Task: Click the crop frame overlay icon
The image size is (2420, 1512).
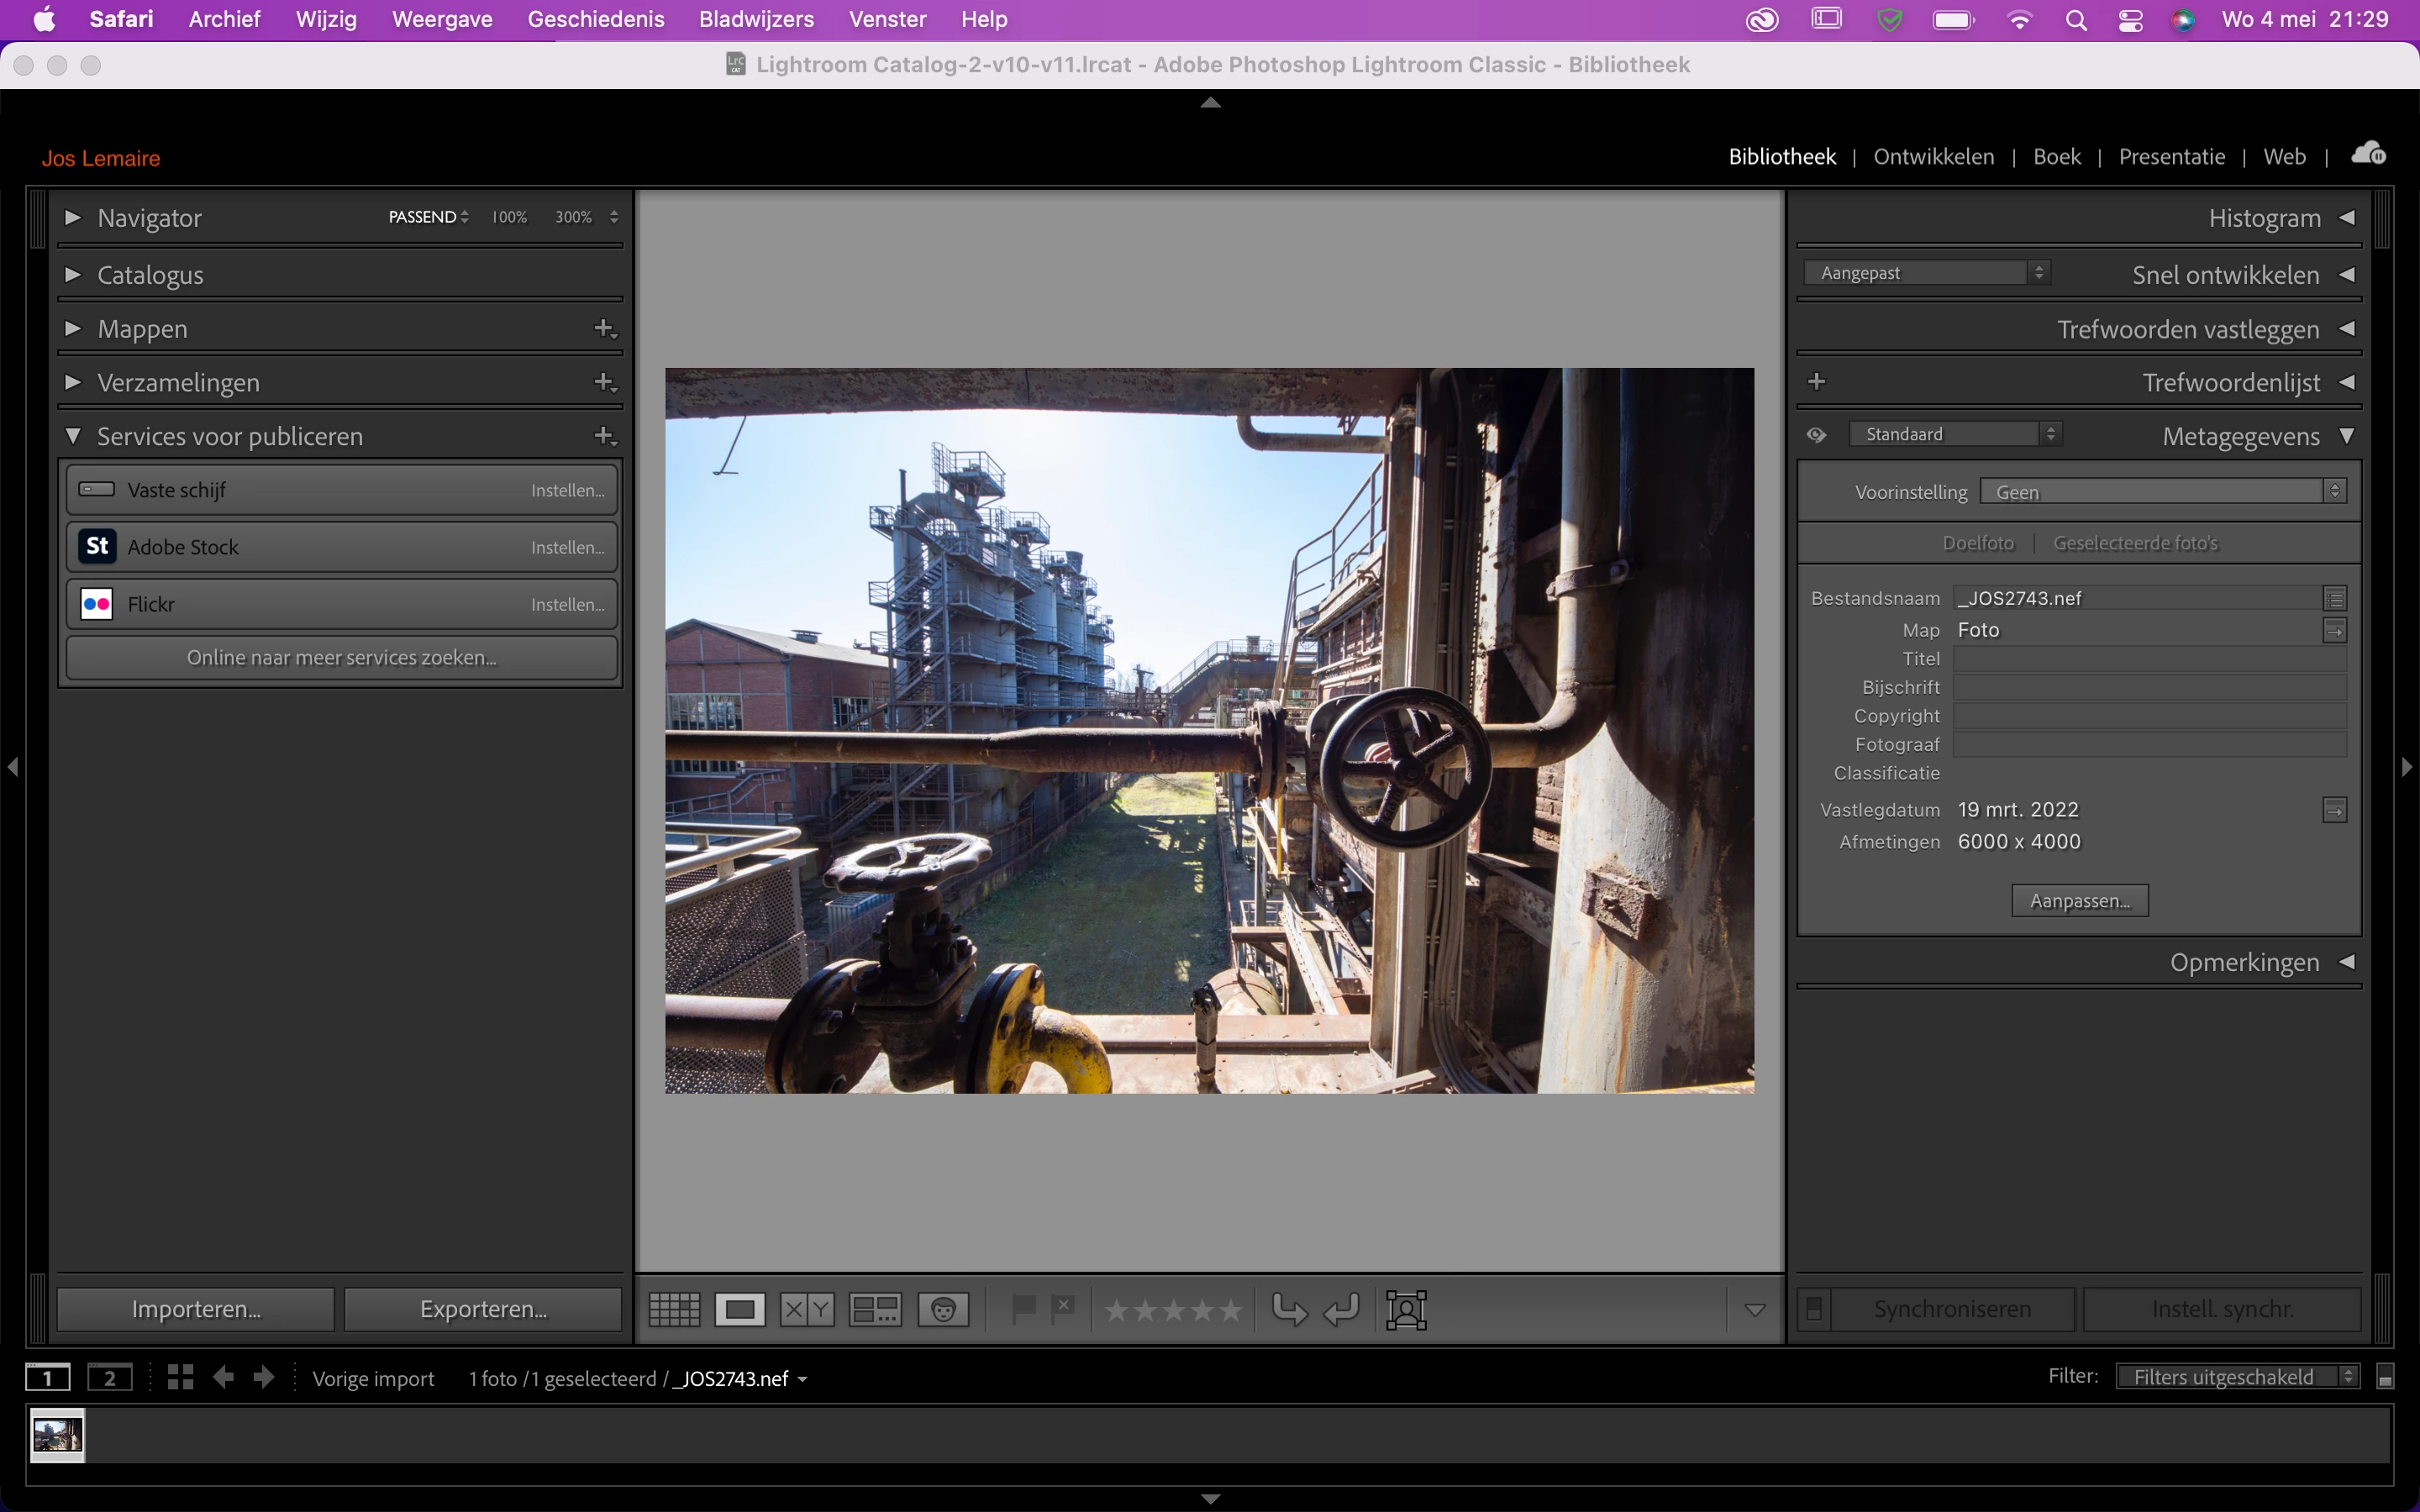Action: [1406, 1309]
